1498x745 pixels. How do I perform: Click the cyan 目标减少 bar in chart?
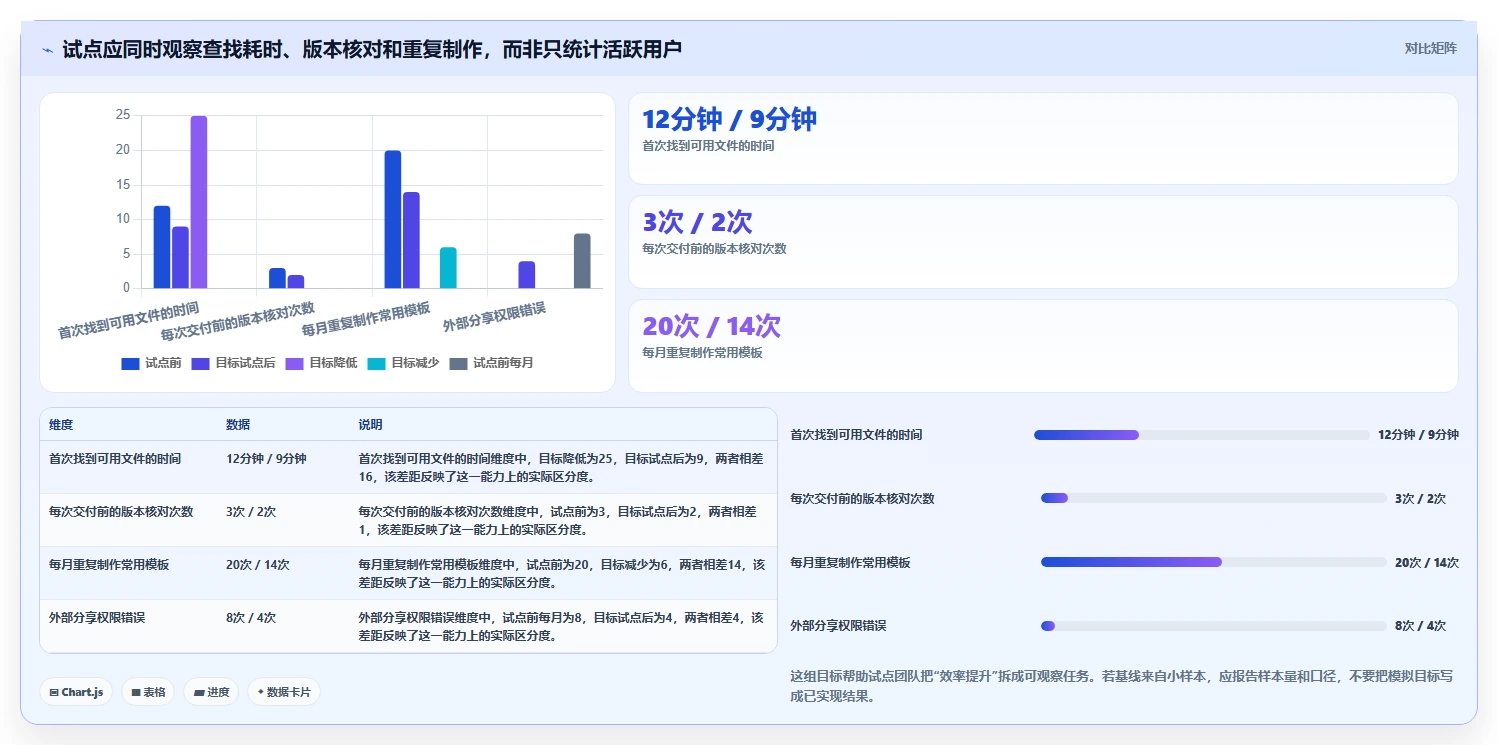pyautogui.click(x=448, y=268)
